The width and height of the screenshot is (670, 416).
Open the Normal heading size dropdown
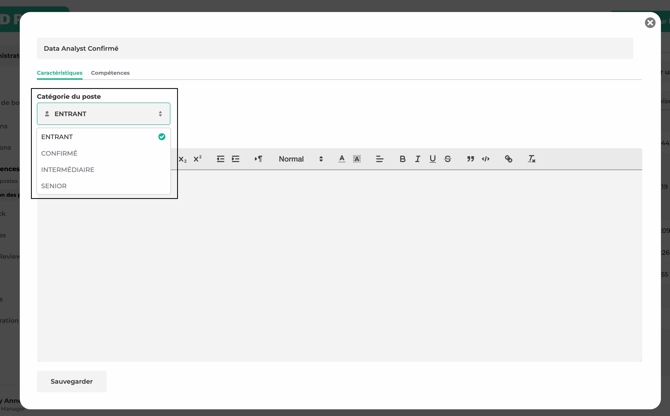pos(300,159)
